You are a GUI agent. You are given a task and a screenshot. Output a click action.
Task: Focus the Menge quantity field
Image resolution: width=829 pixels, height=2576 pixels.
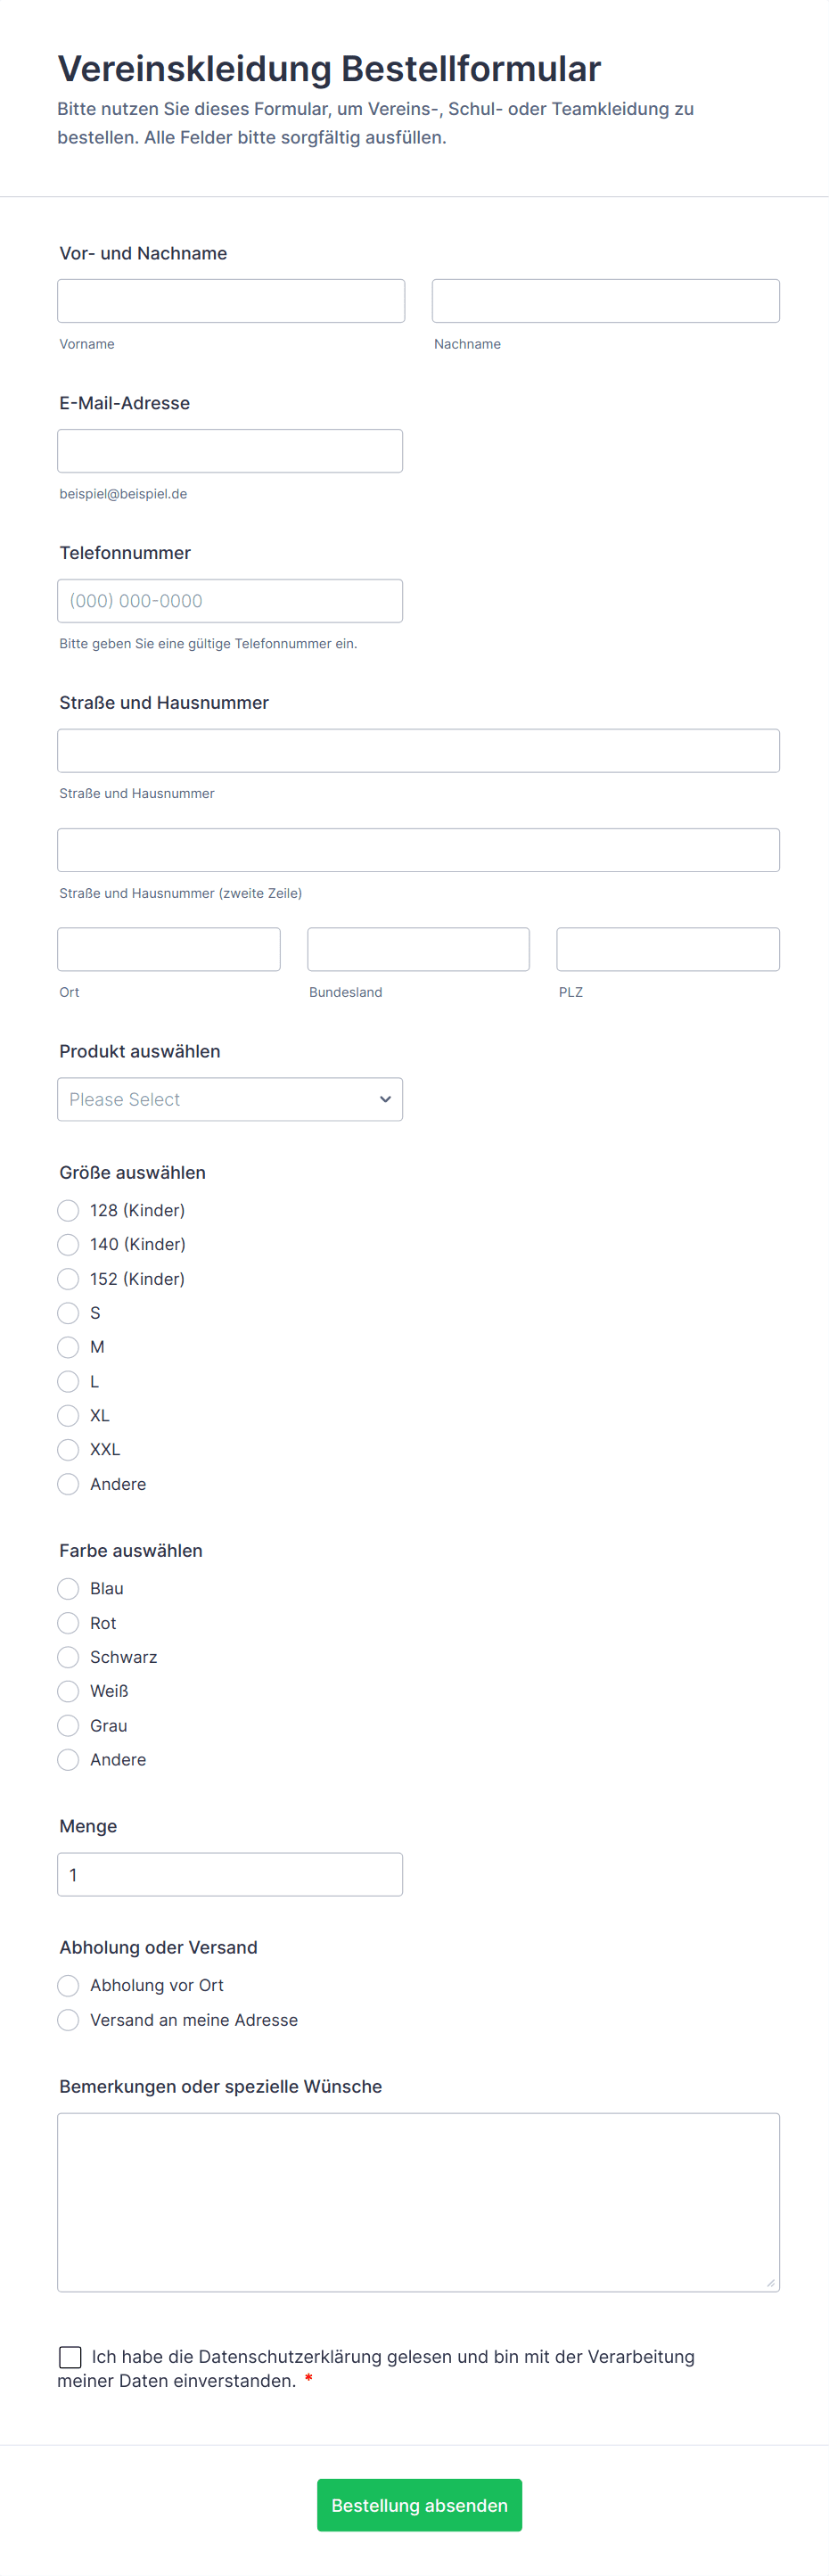coord(229,1874)
